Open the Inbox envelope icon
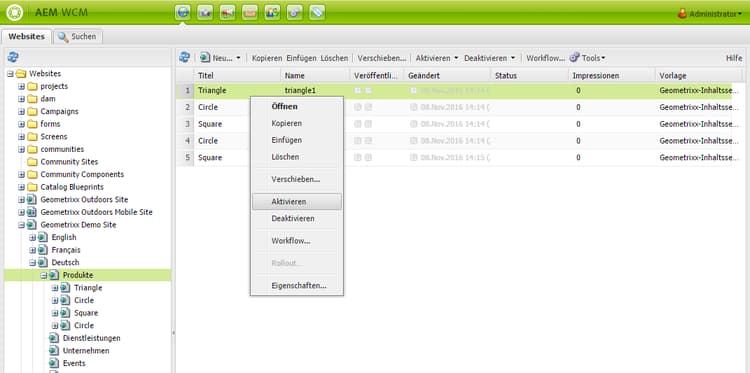Viewport: 750px width, 373px height. [x=250, y=12]
